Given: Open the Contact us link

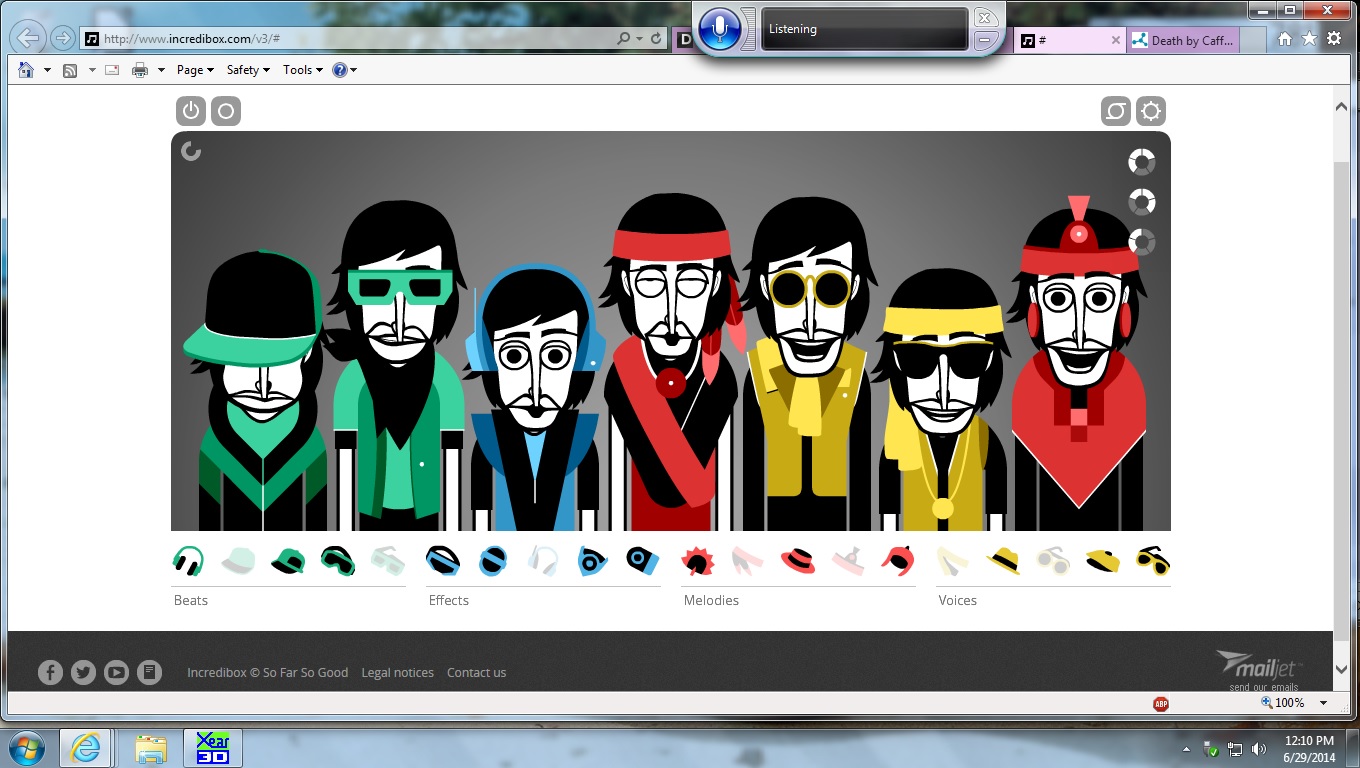Looking at the screenshot, I should pos(476,672).
